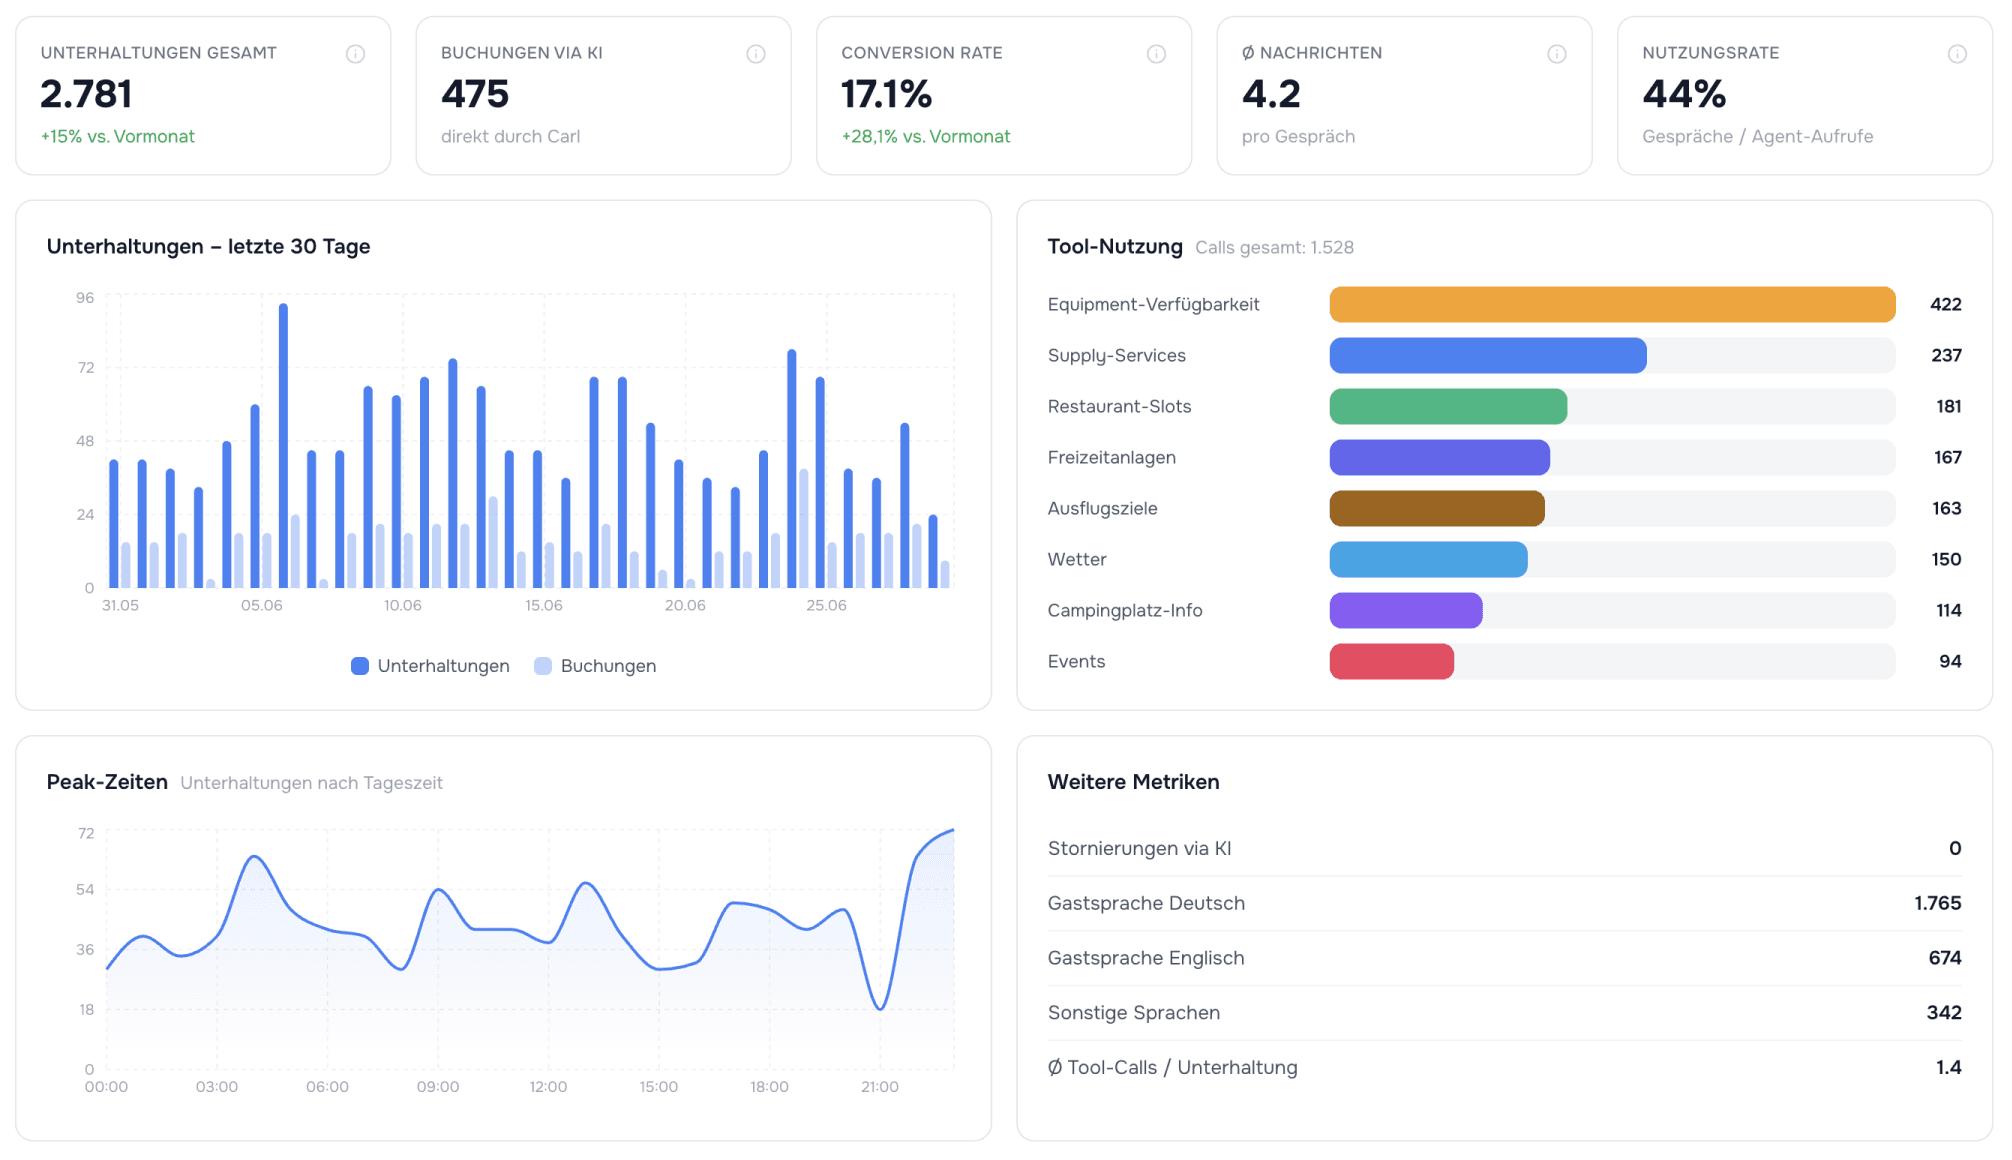
Task: Click the 25.06 date axis label
Action: pyautogui.click(x=826, y=606)
